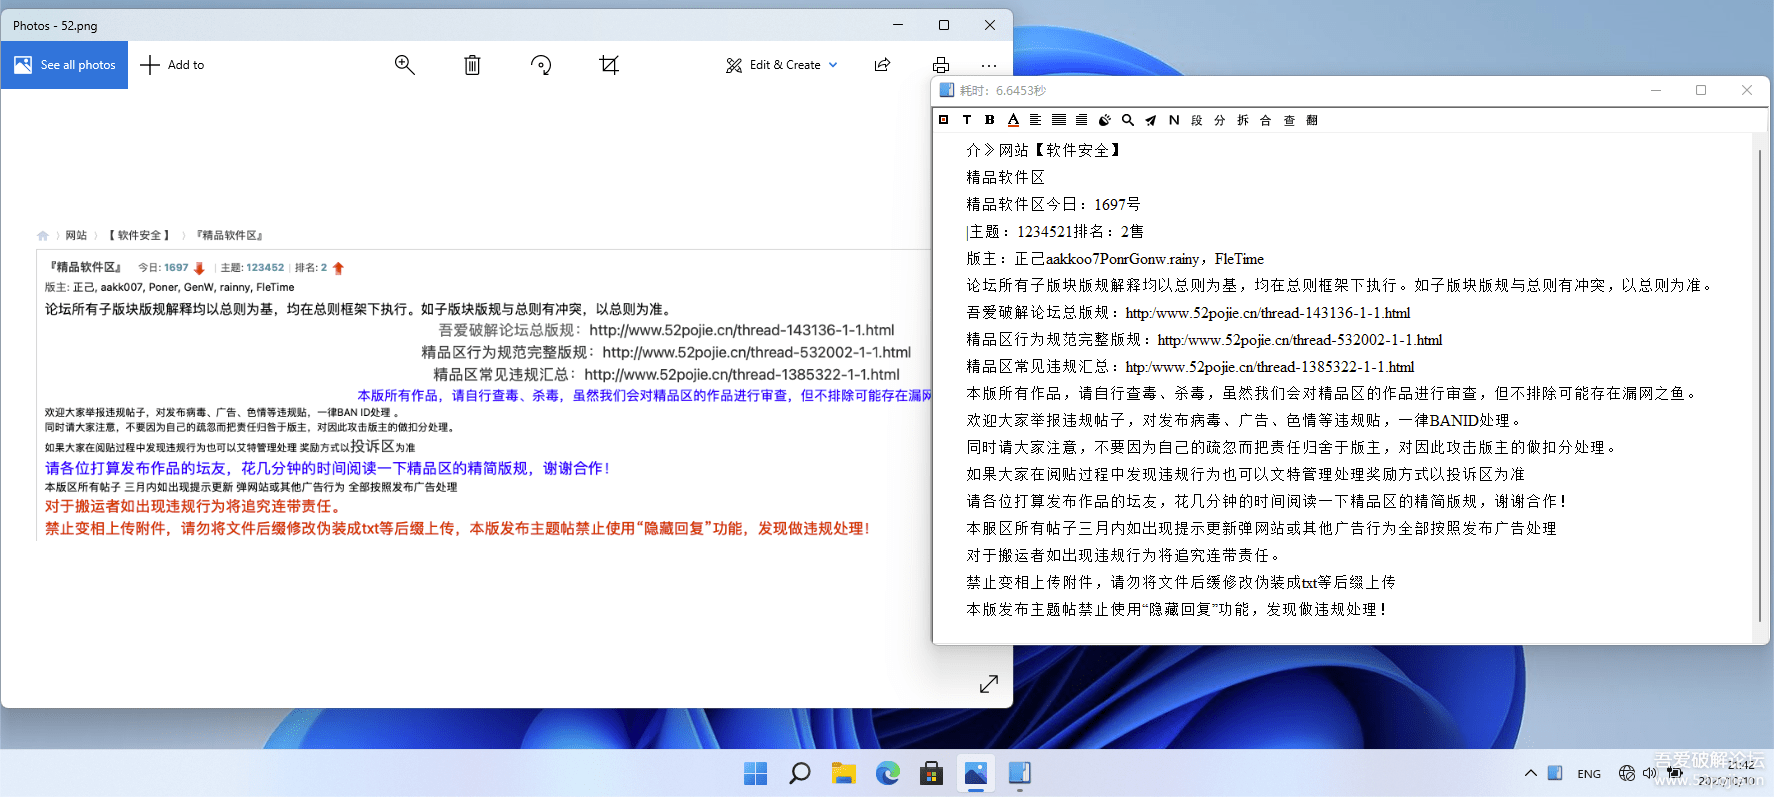Share the current photo
The image size is (1774, 797).
[x=882, y=65]
